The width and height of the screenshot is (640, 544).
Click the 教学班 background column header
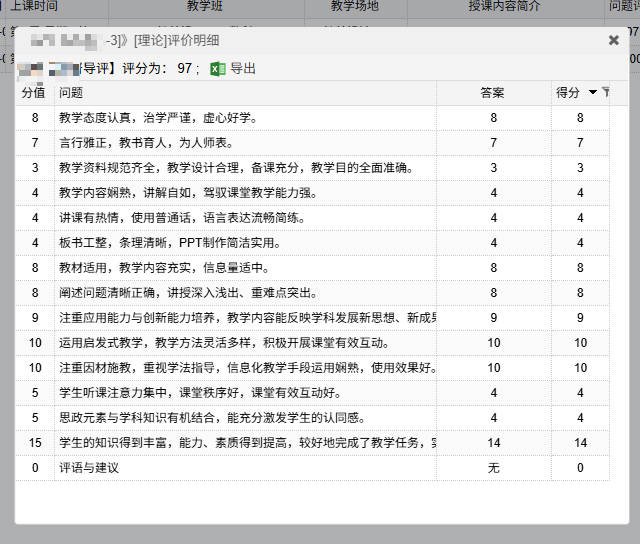coord(204,7)
